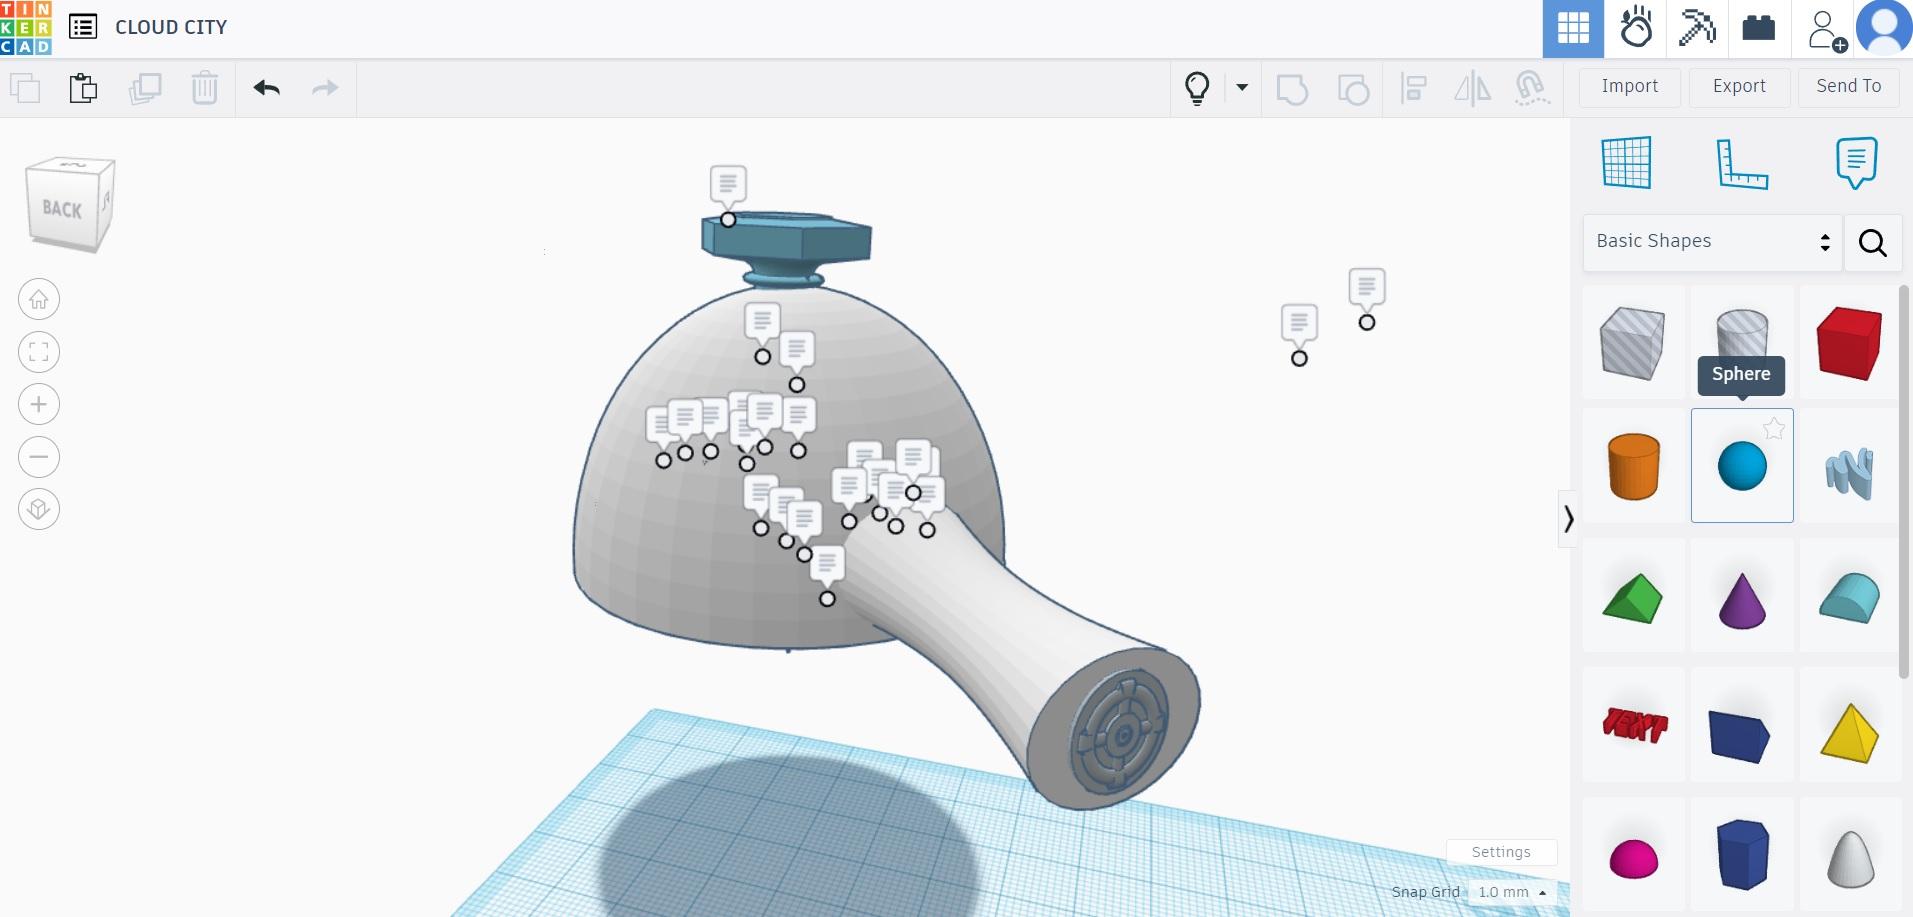
Task: Pick the magenta Half Sphere shape
Action: tap(1634, 859)
